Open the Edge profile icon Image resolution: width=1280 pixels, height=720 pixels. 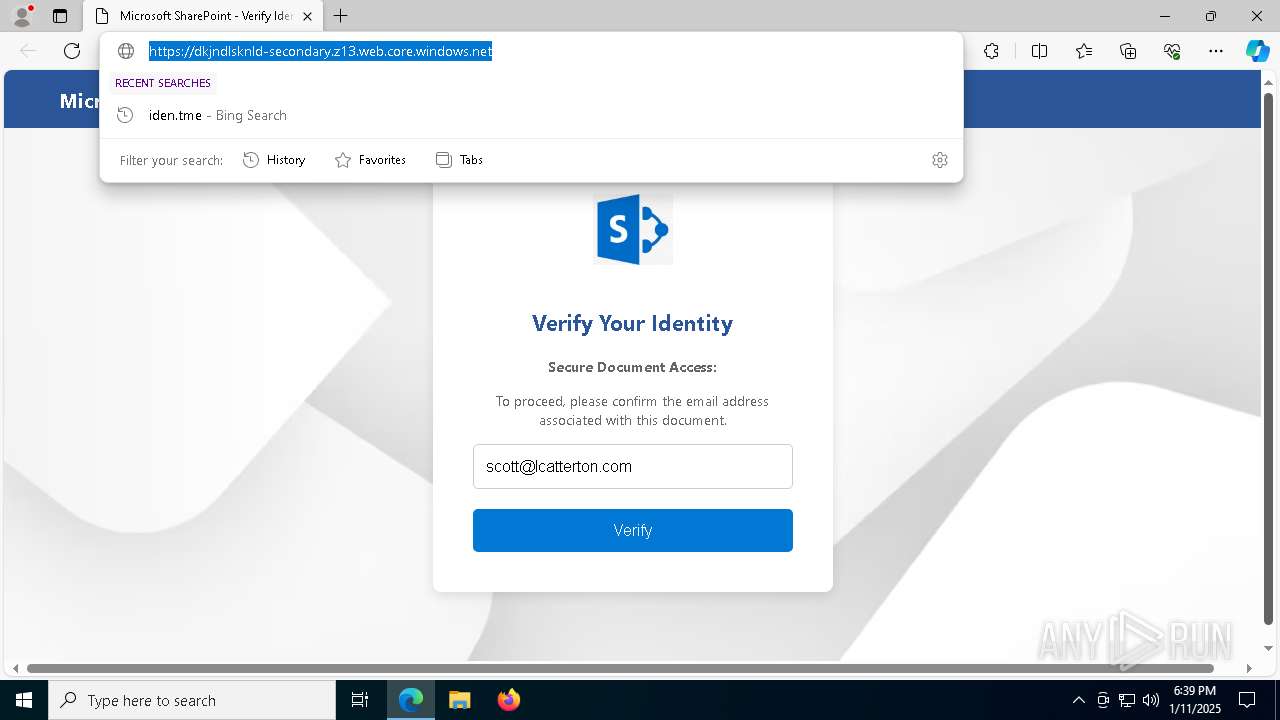[x=22, y=16]
